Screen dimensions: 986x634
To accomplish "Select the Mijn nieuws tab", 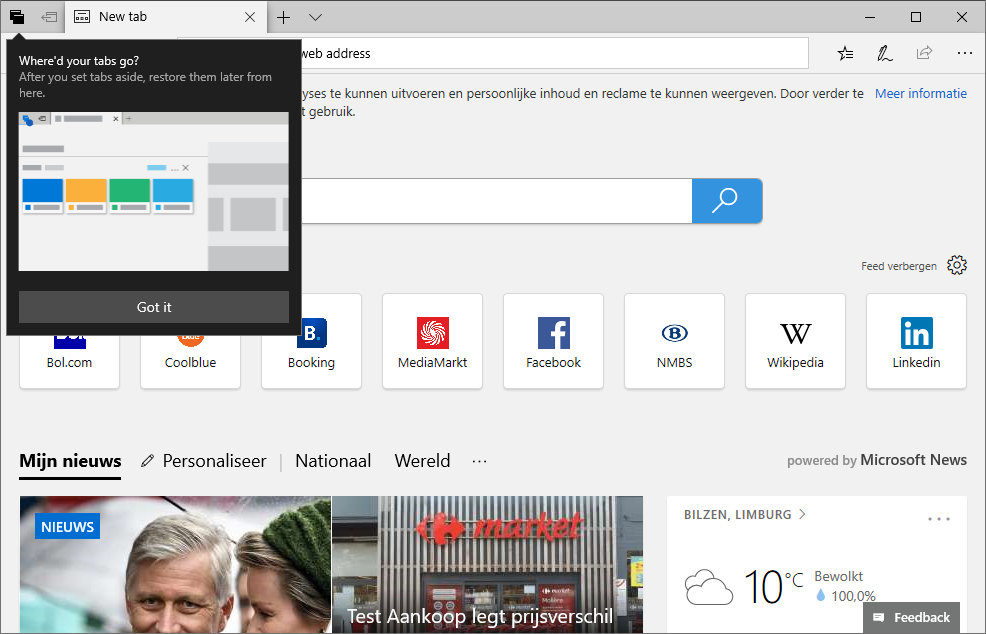I will [70, 461].
